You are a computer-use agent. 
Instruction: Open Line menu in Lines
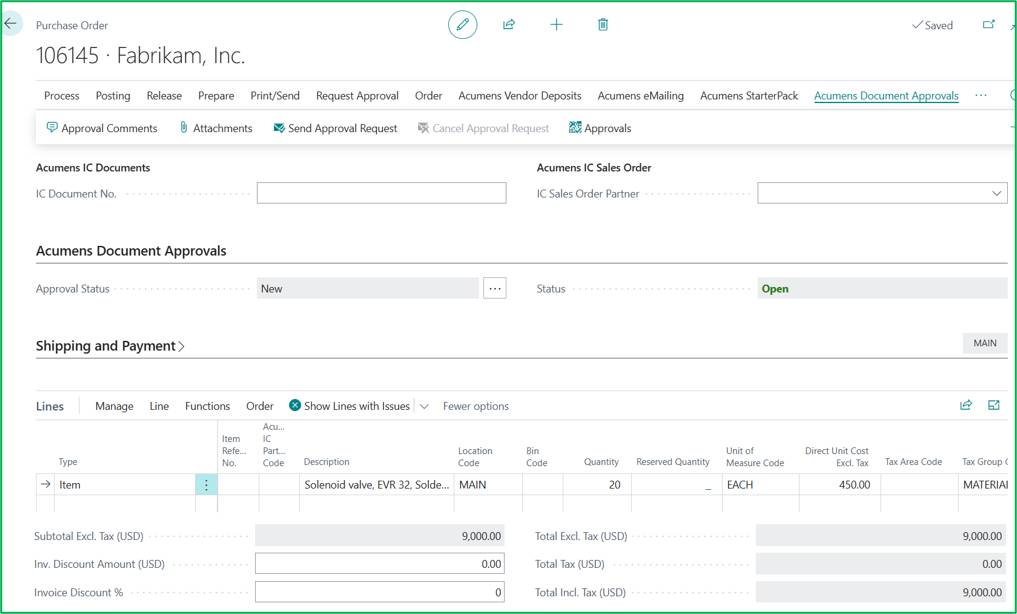[x=159, y=406]
